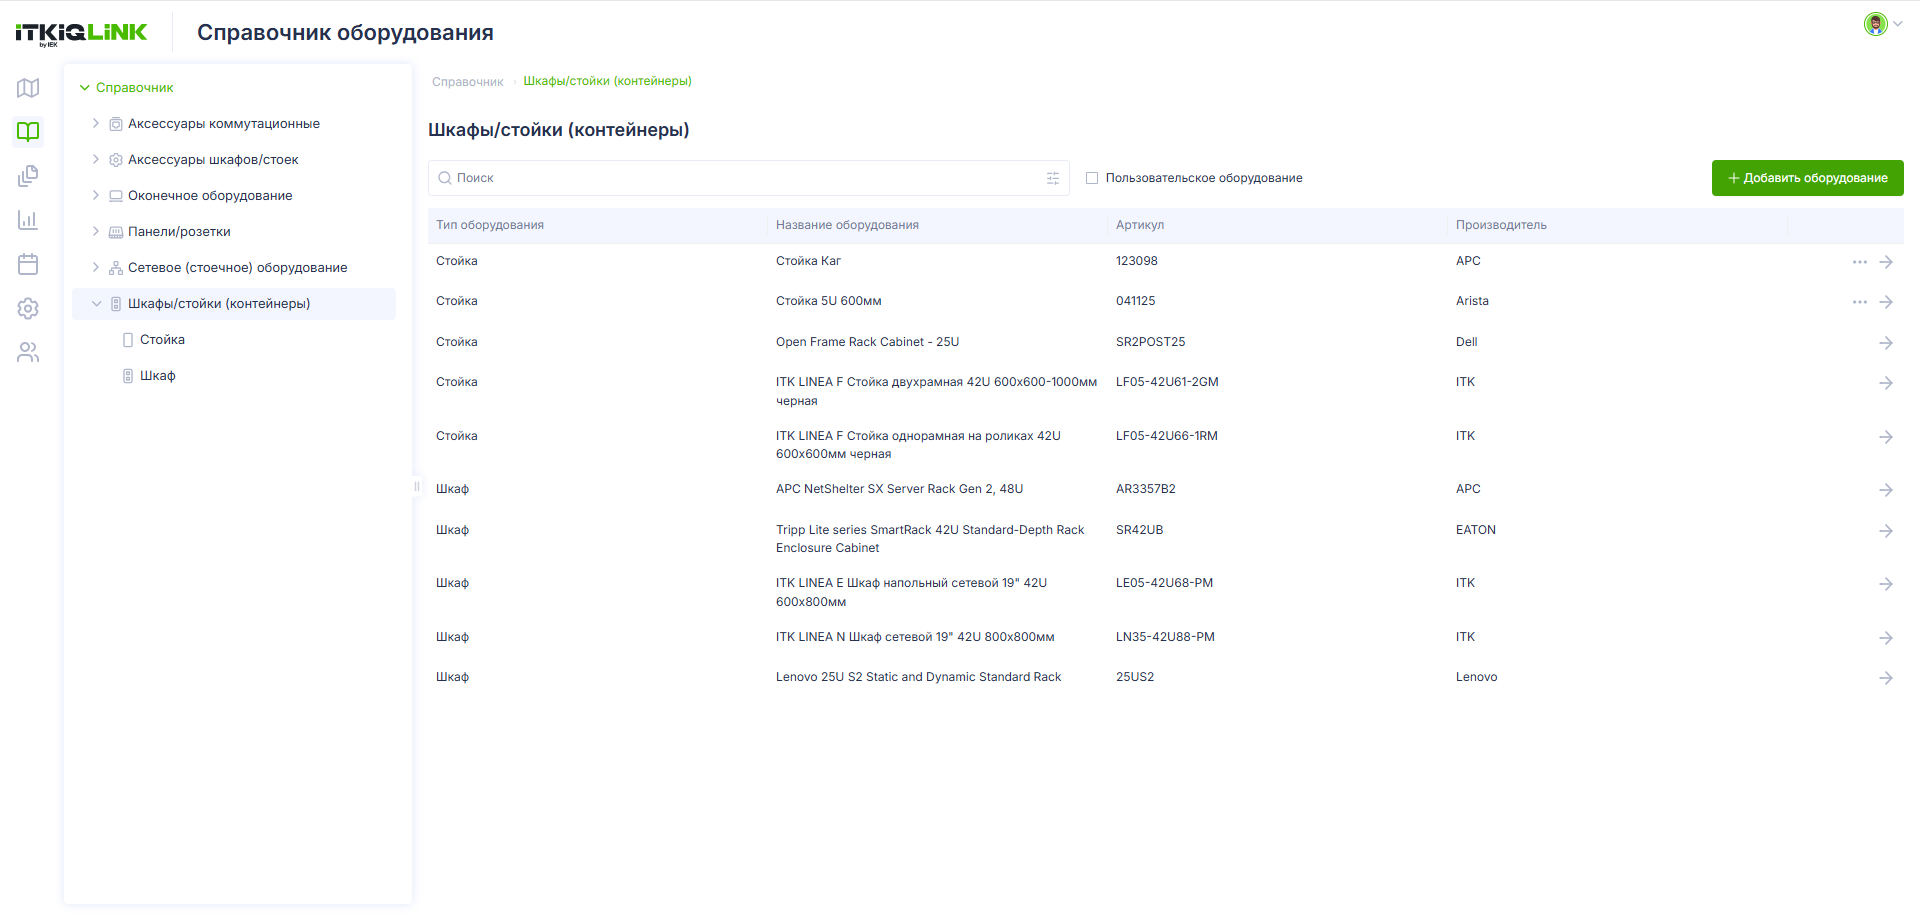Select Шкаф child tree item
Viewport: 1920px width, 920px height.
[157, 376]
